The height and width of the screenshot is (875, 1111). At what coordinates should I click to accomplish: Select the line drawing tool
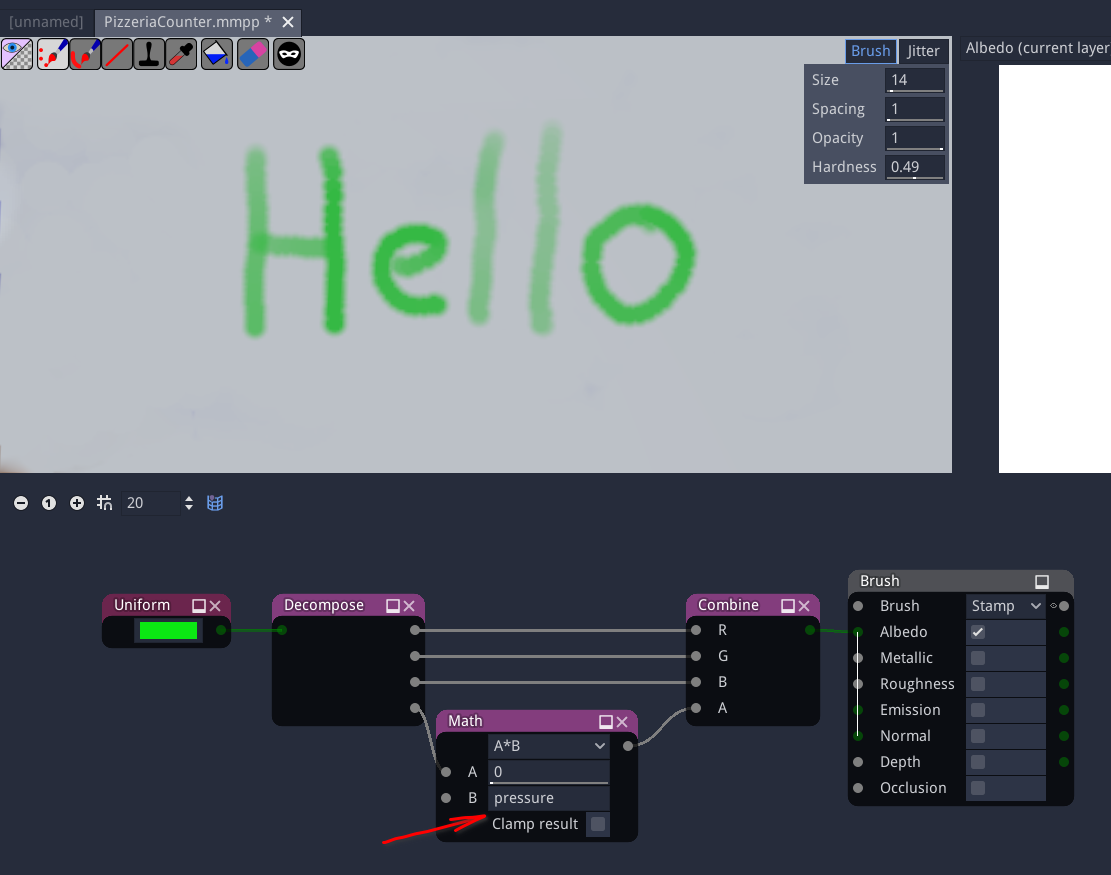coord(117,54)
